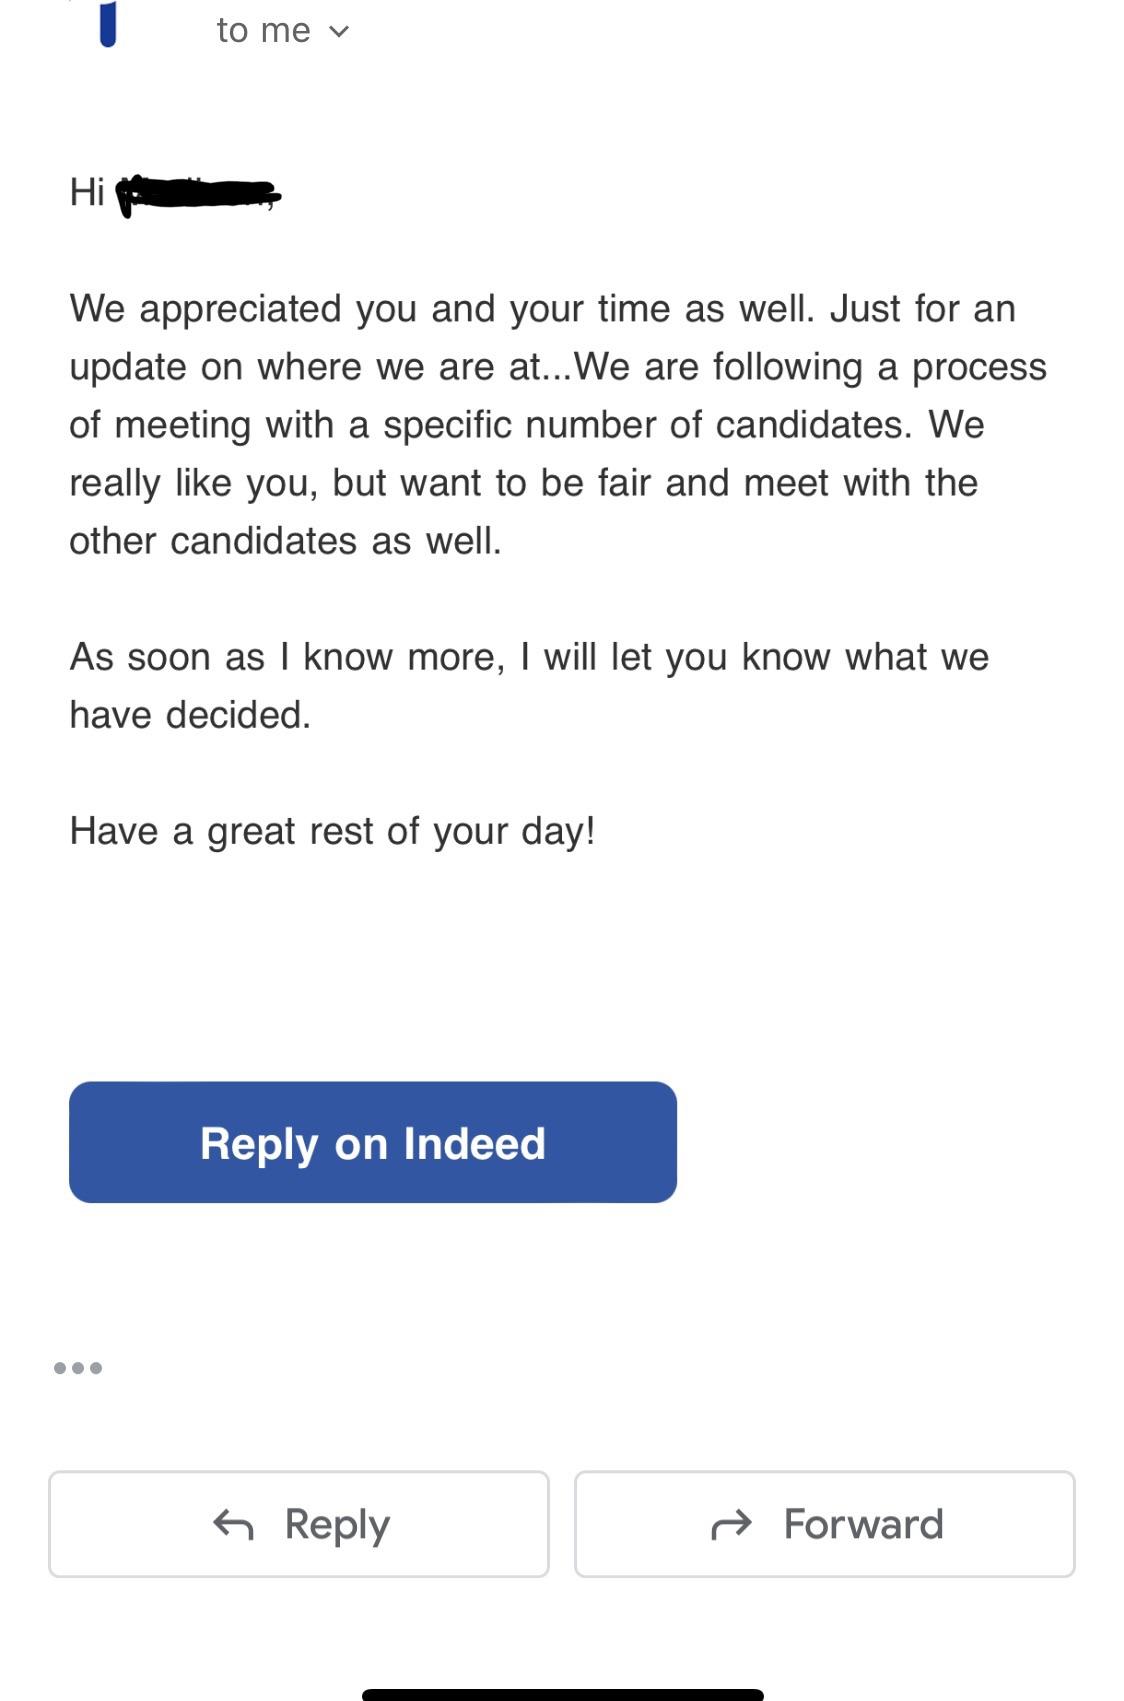Tap the line starting "We appreciated you"
The image size is (1124, 1701).
(543, 309)
